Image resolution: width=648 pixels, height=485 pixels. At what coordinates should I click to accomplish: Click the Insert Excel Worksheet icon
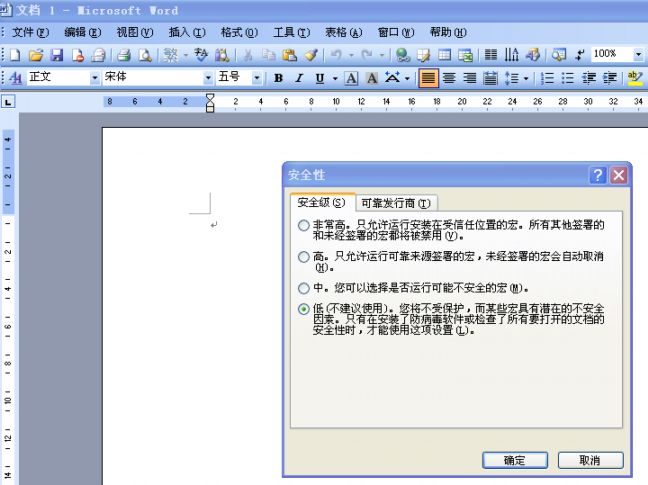point(465,55)
